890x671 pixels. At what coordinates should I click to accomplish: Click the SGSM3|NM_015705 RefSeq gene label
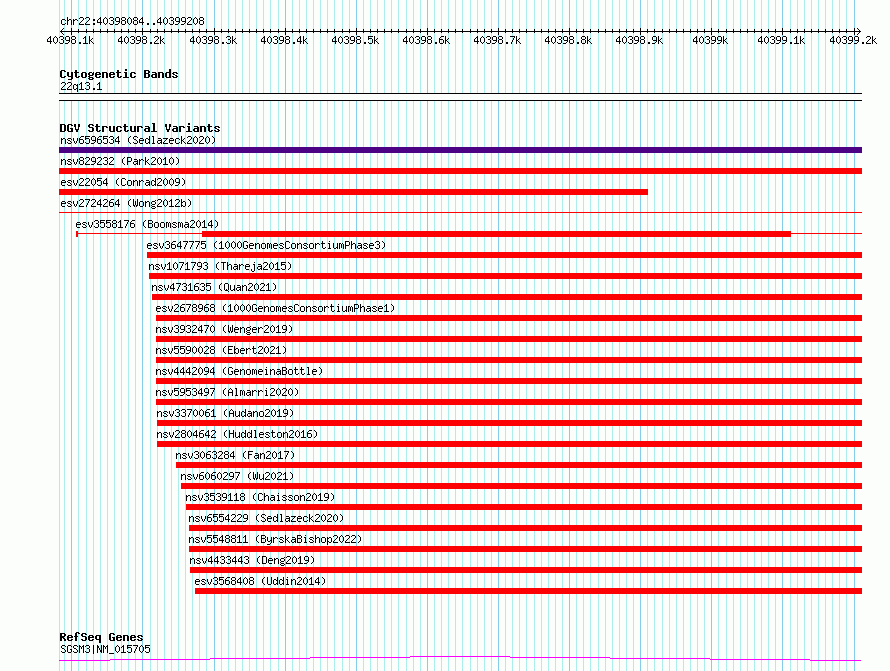[105, 649]
